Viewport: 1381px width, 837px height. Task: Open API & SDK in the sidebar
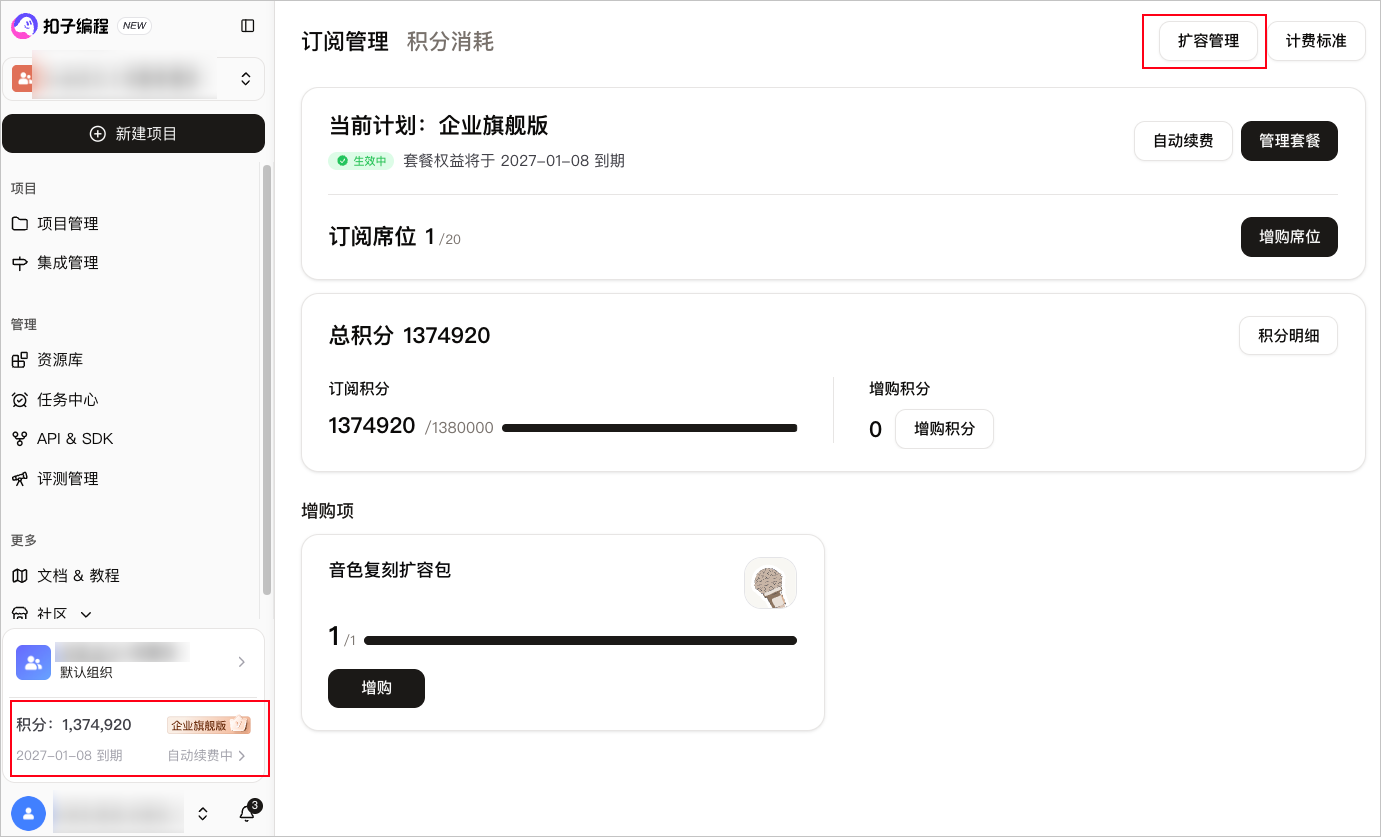pos(75,439)
